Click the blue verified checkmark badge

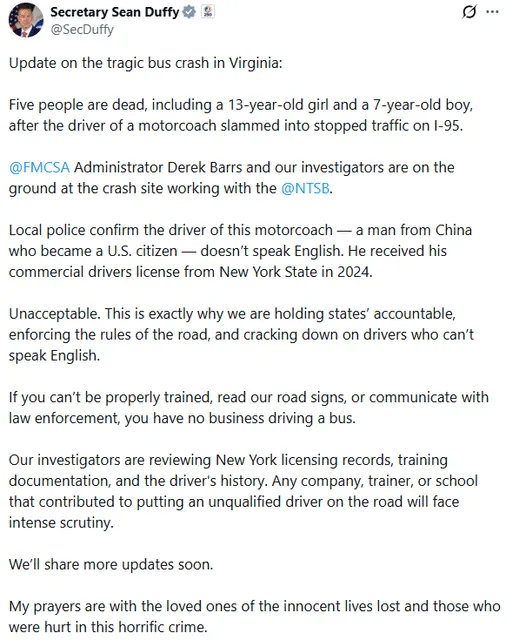[189, 12]
